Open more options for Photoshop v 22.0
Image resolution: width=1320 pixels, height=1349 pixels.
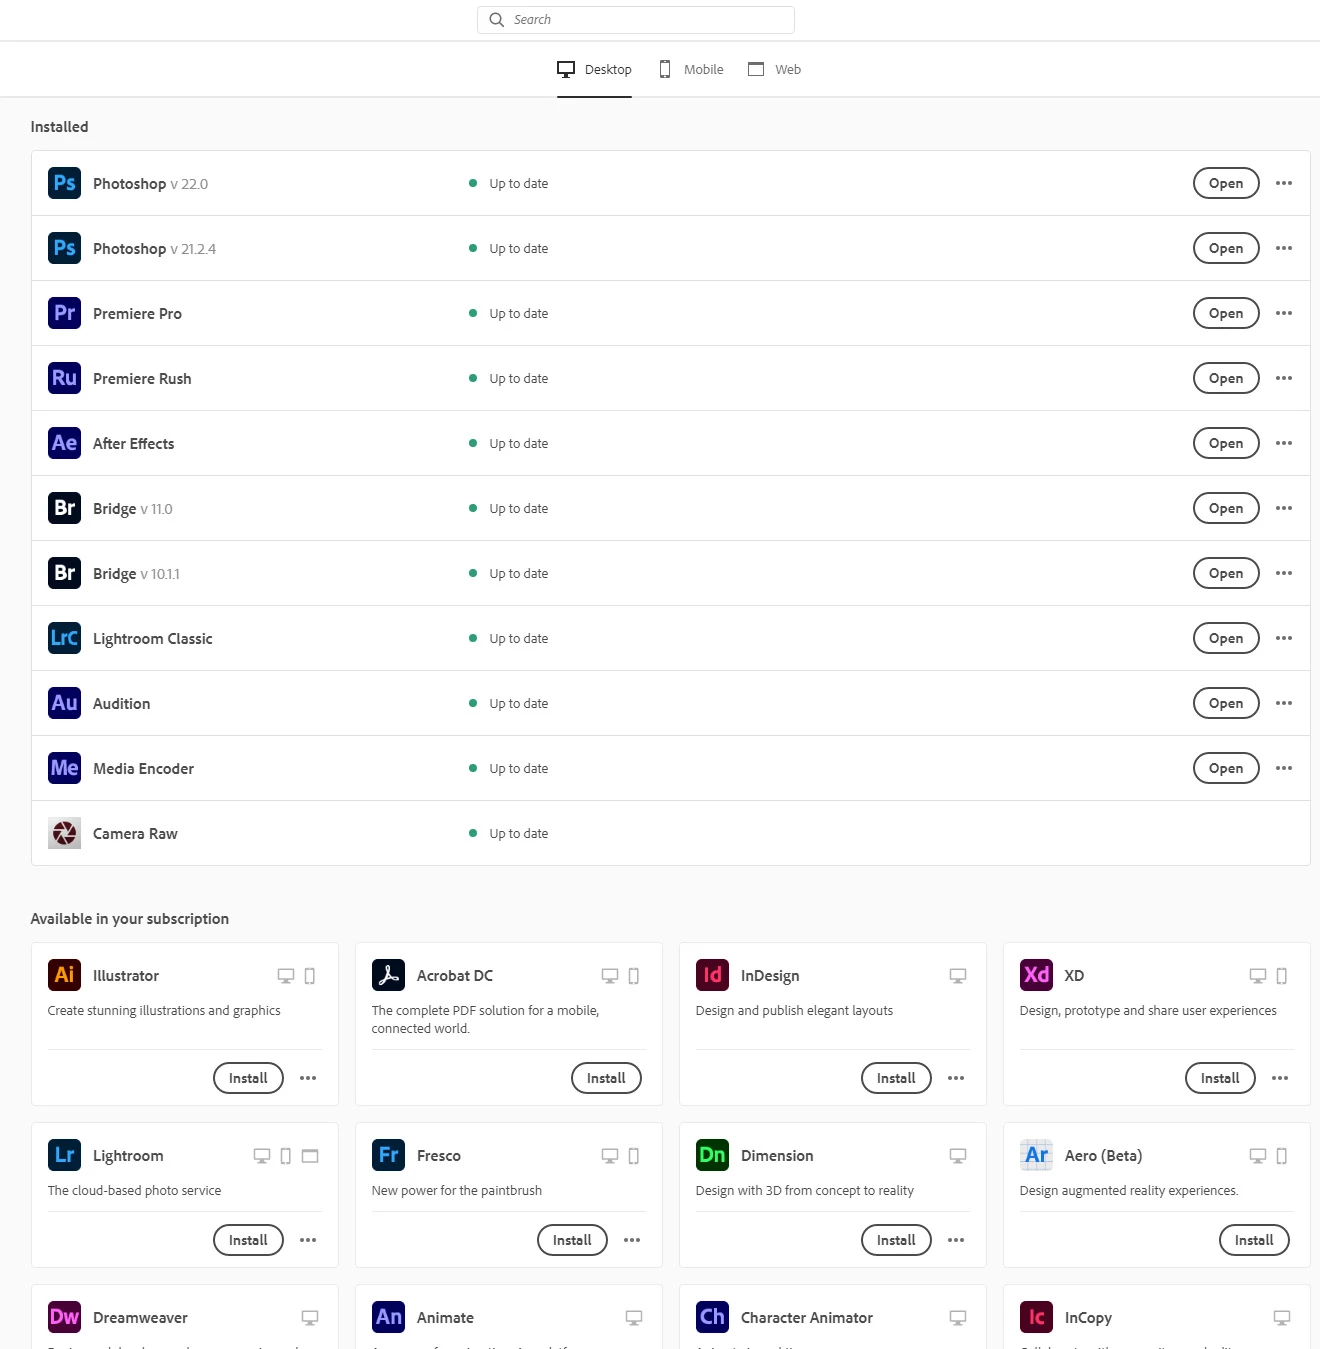[1284, 183]
